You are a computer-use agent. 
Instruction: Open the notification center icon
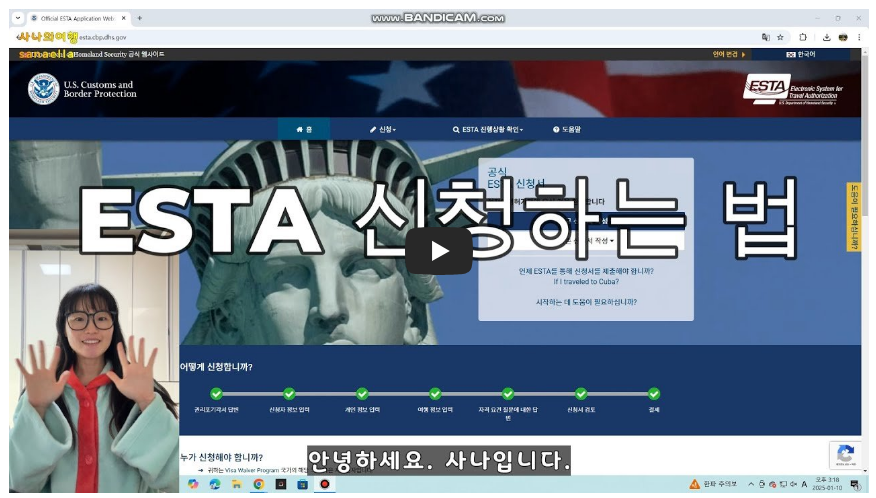coord(855,484)
